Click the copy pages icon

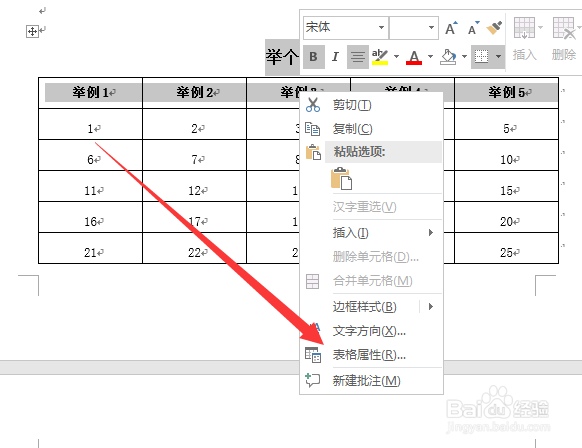point(313,129)
